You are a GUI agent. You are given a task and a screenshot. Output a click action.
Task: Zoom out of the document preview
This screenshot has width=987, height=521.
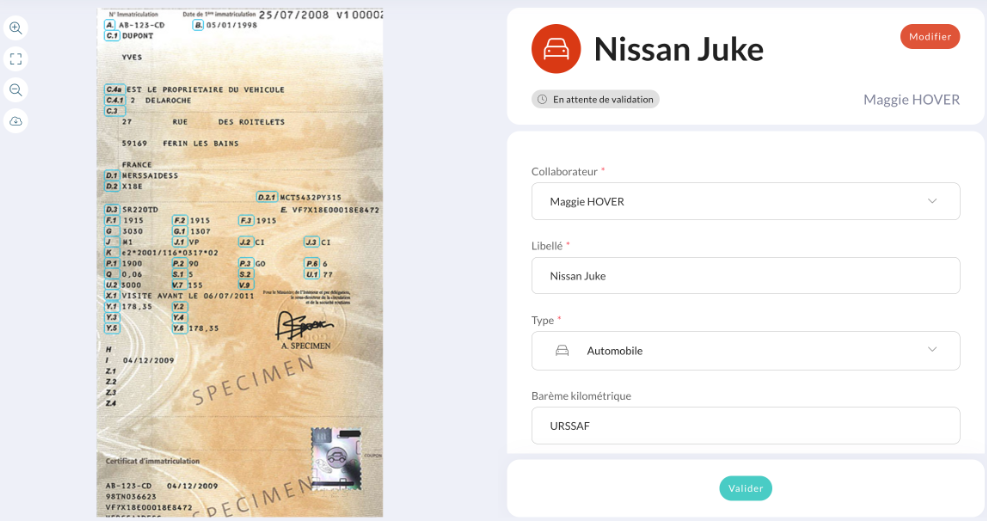[x=16, y=89]
